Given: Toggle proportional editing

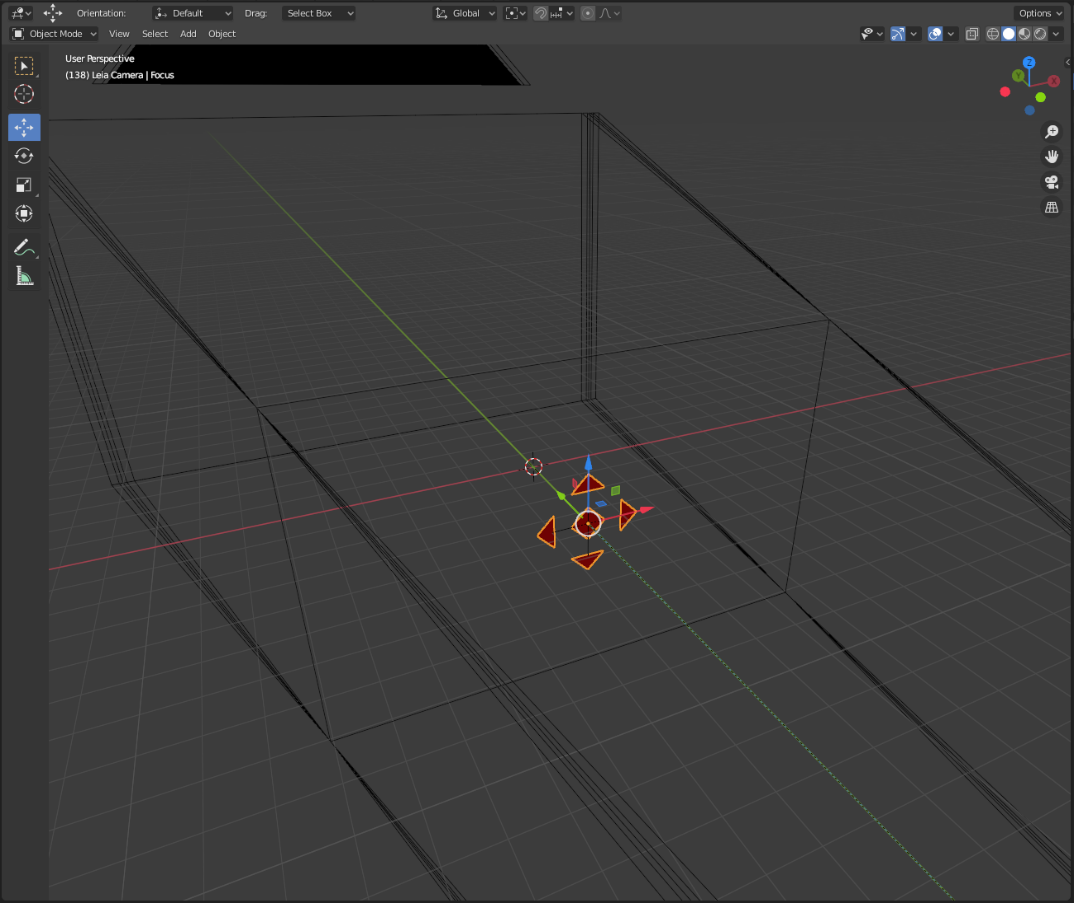Looking at the screenshot, I should tap(588, 13).
